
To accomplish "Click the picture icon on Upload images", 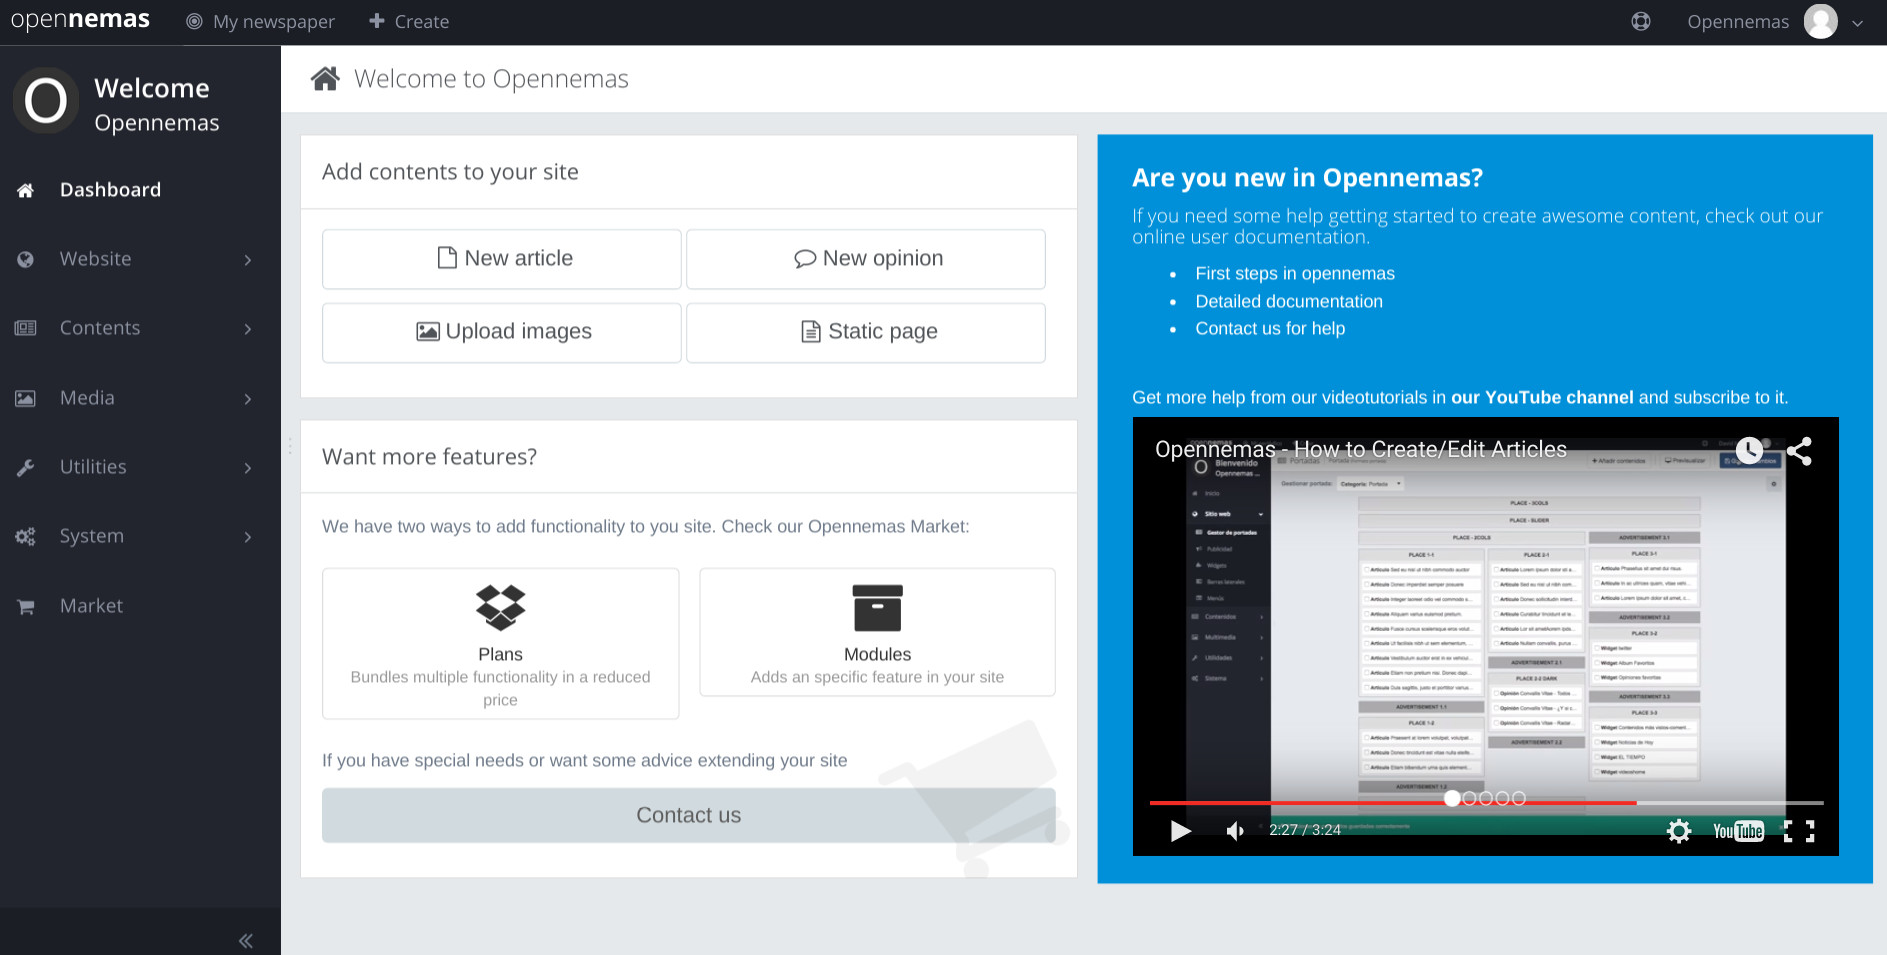I will pyautogui.click(x=428, y=331).
